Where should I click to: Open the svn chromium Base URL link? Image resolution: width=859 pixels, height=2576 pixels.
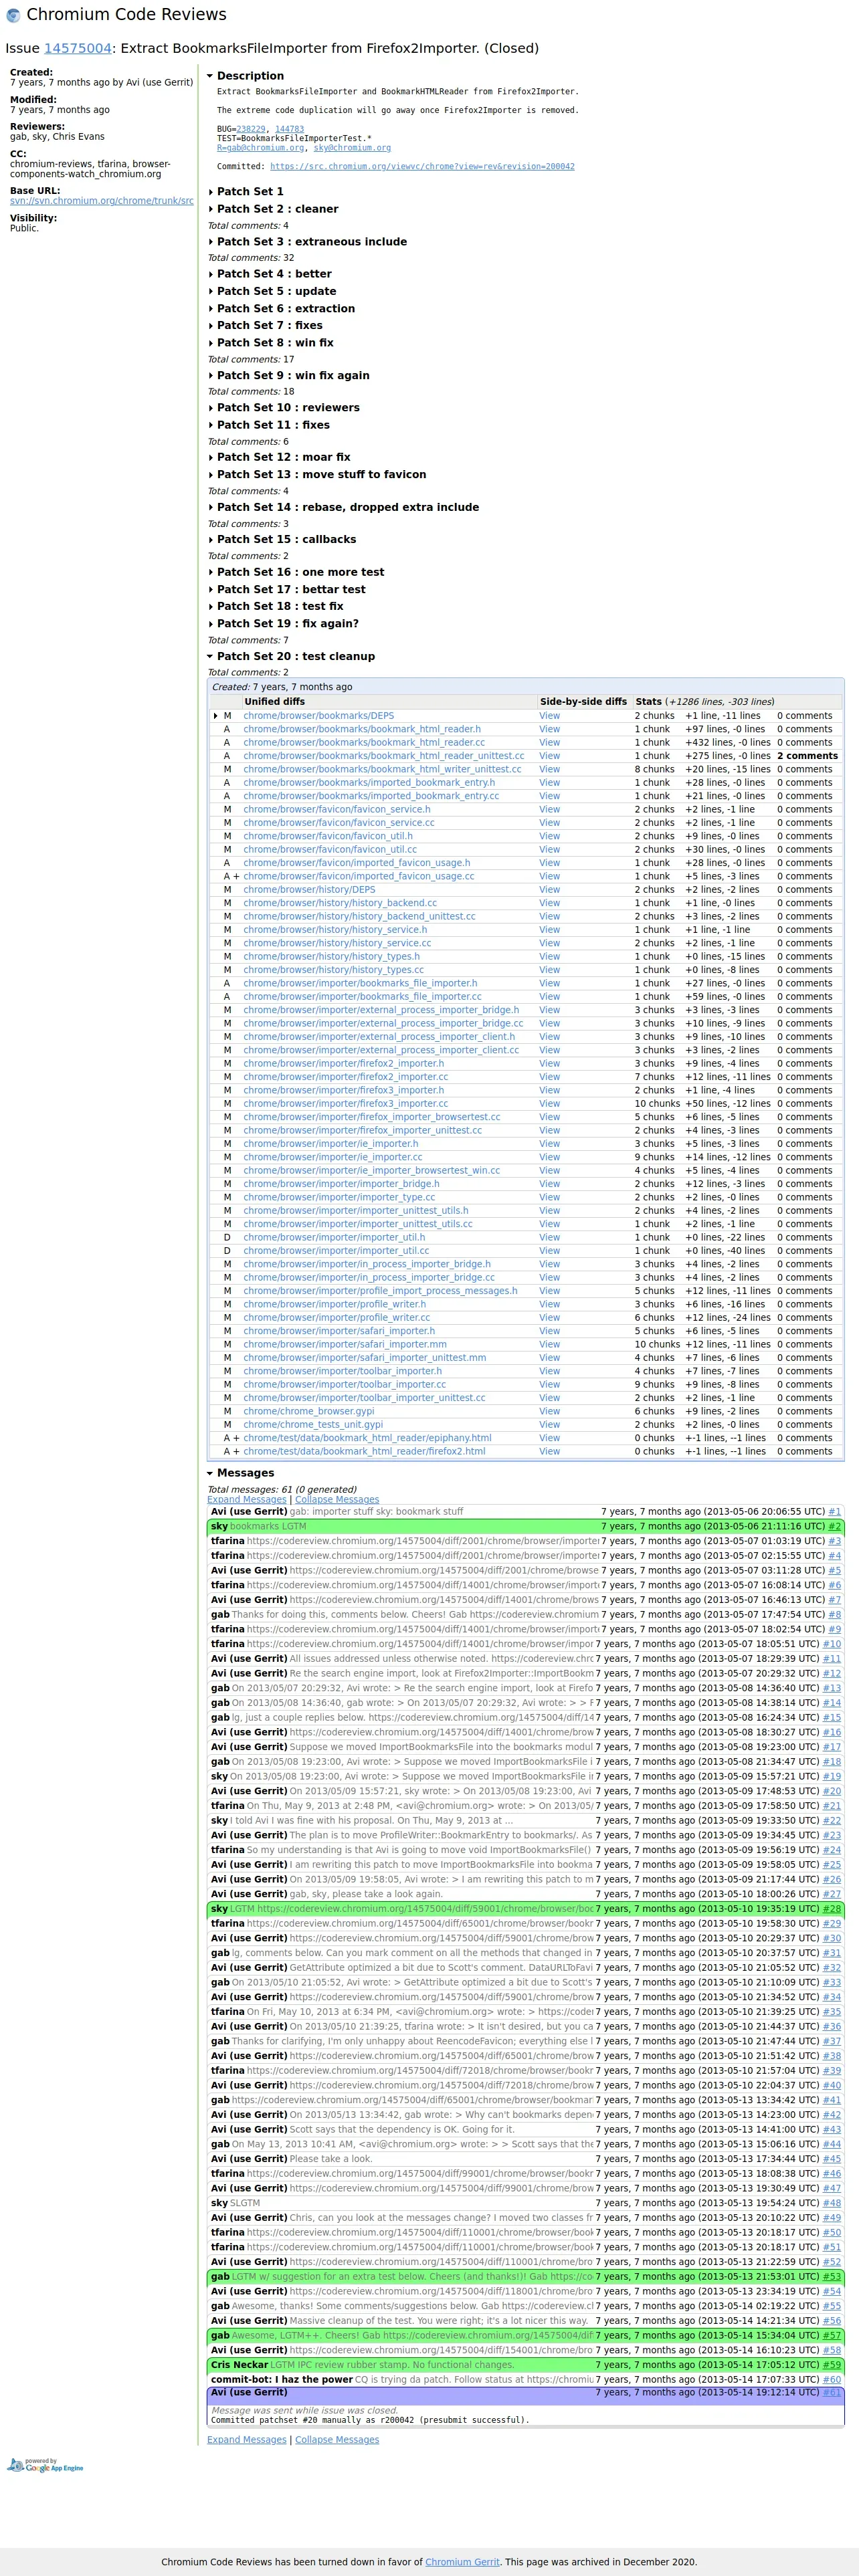[x=102, y=201]
